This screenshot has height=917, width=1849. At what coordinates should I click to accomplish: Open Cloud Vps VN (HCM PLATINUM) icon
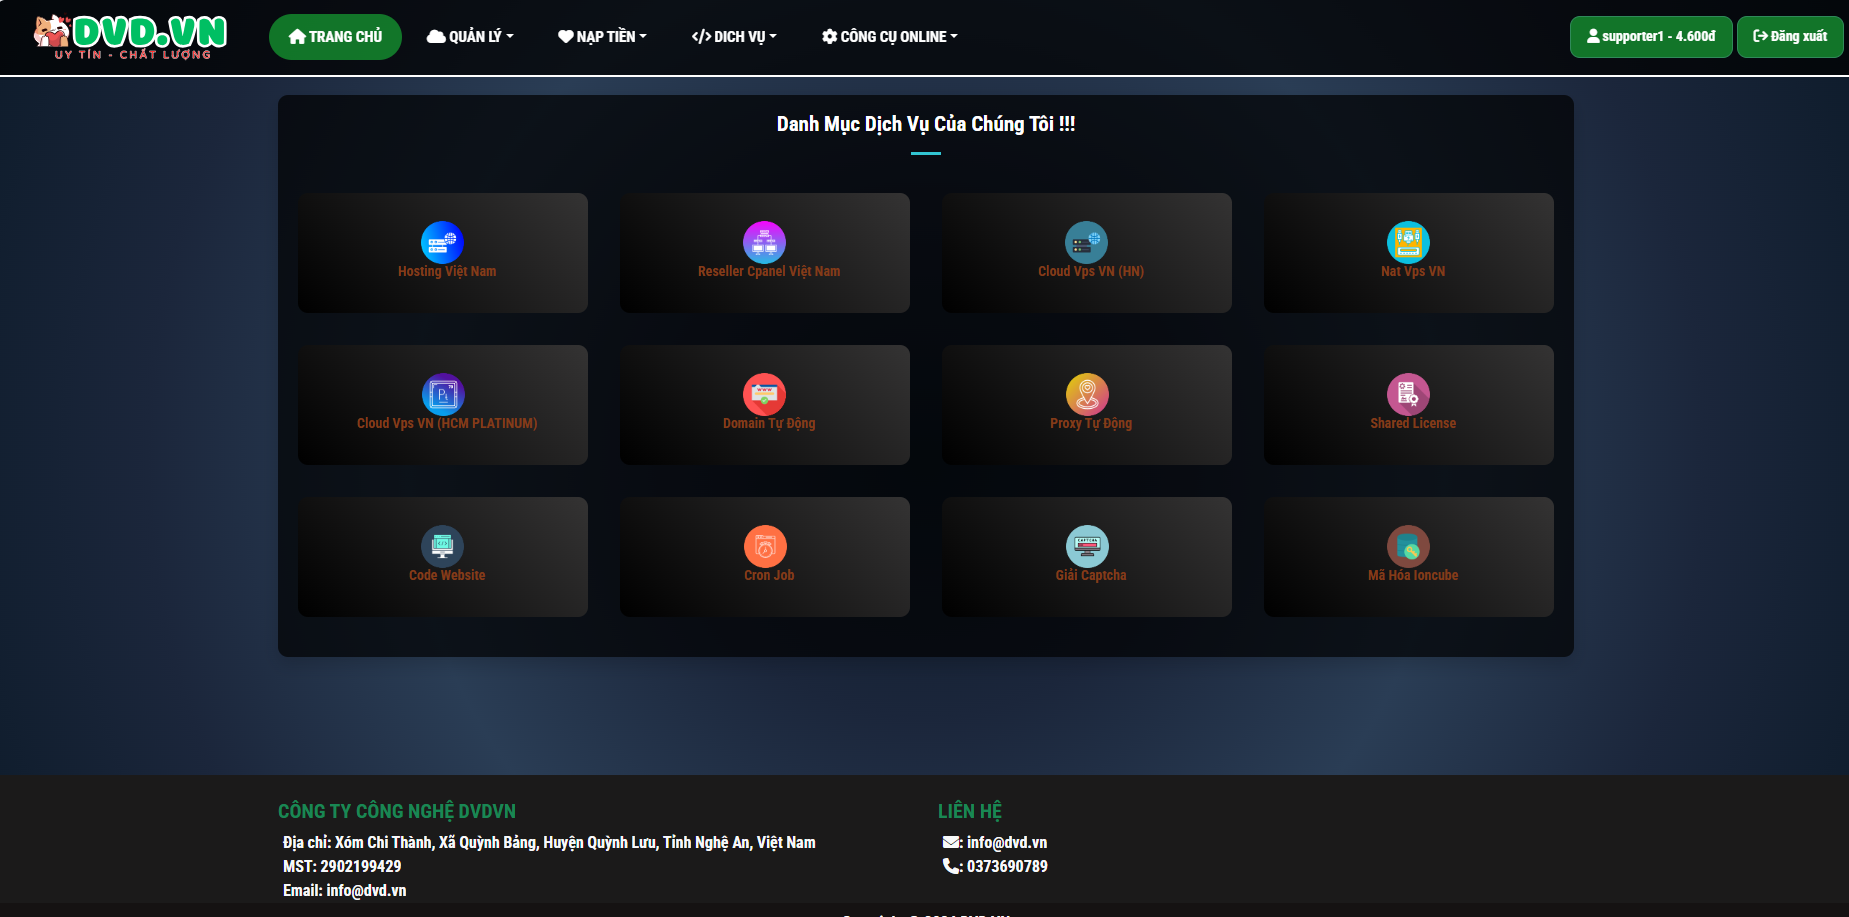442,394
